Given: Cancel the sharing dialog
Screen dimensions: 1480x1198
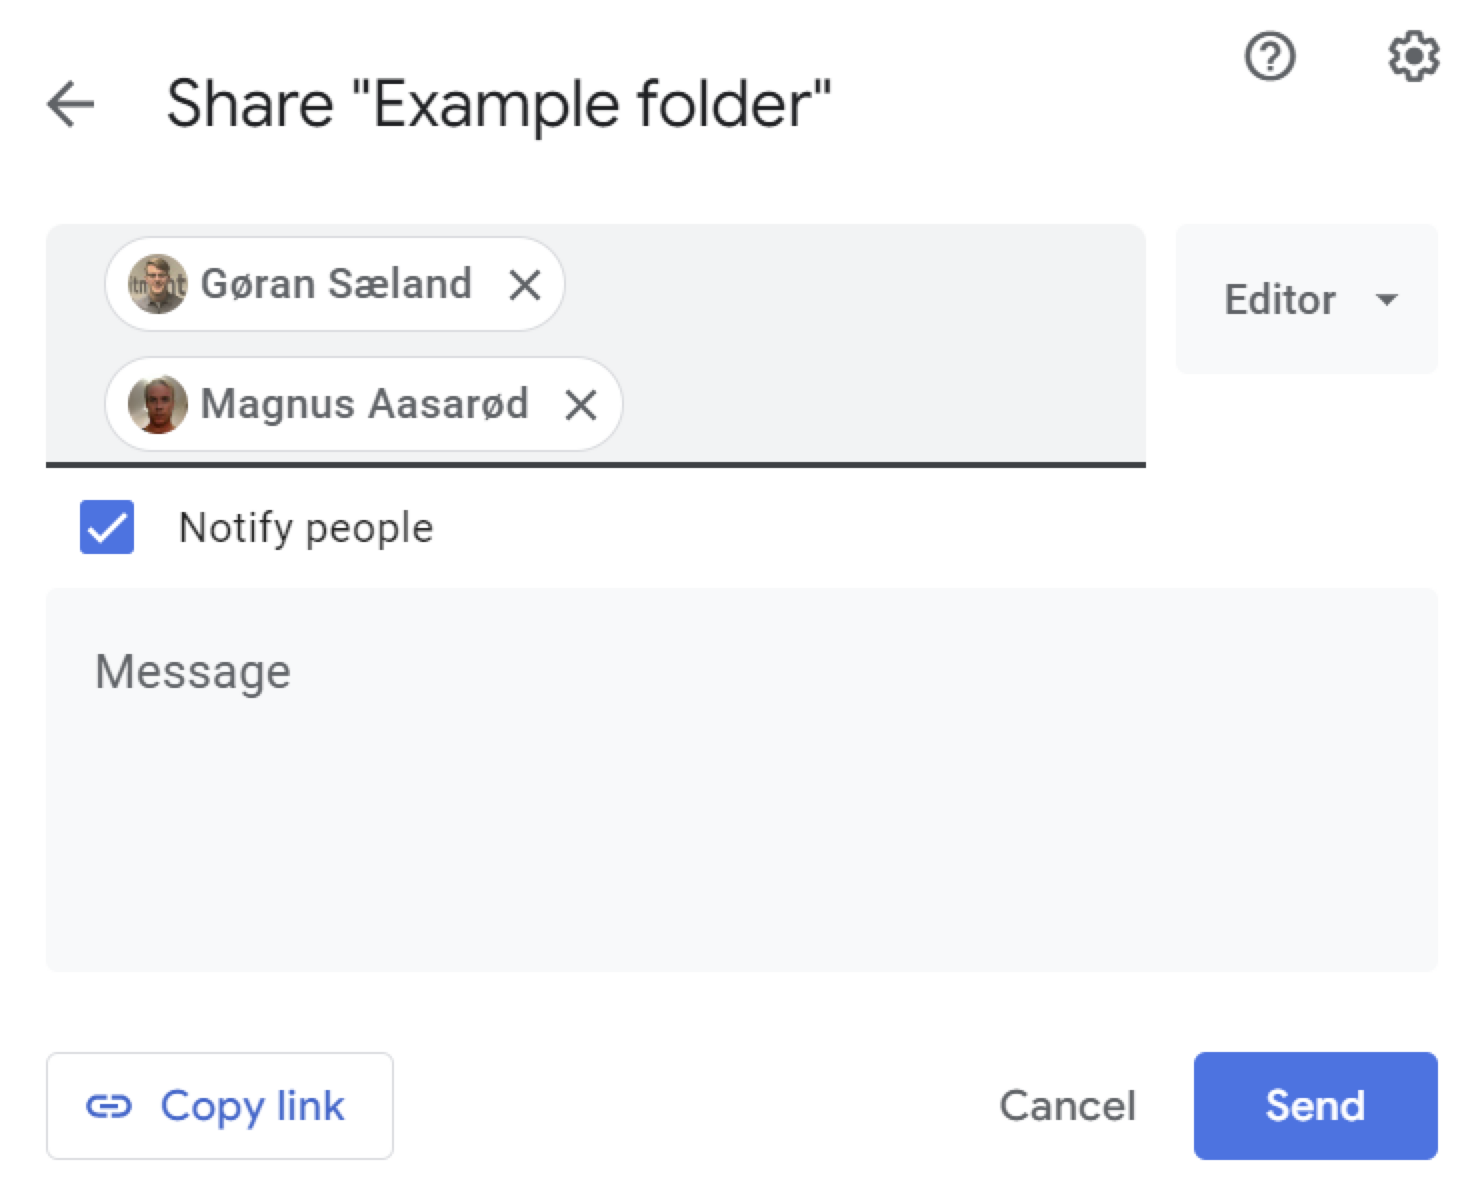Looking at the screenshot, I should click(x=1067, y=1106).
